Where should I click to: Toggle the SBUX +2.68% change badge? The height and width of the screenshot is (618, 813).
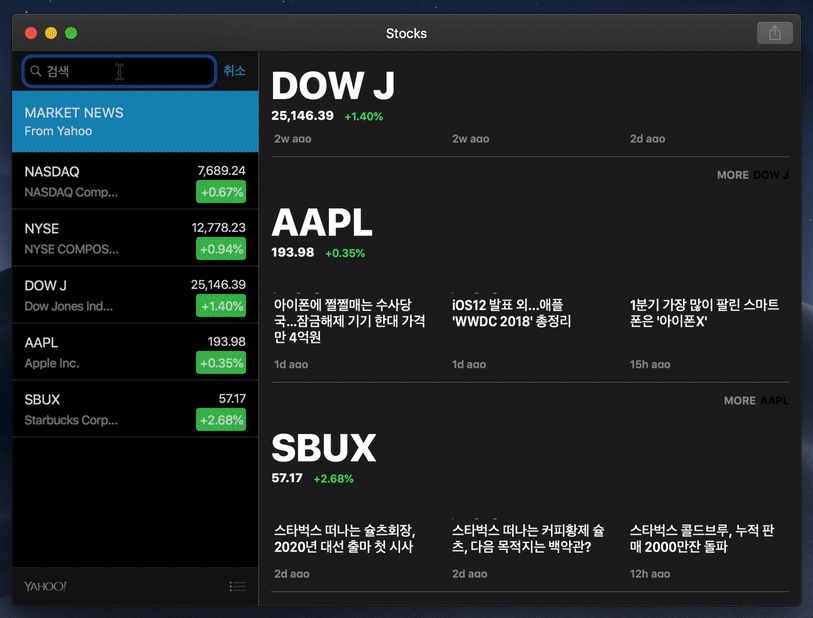(221, 420)
